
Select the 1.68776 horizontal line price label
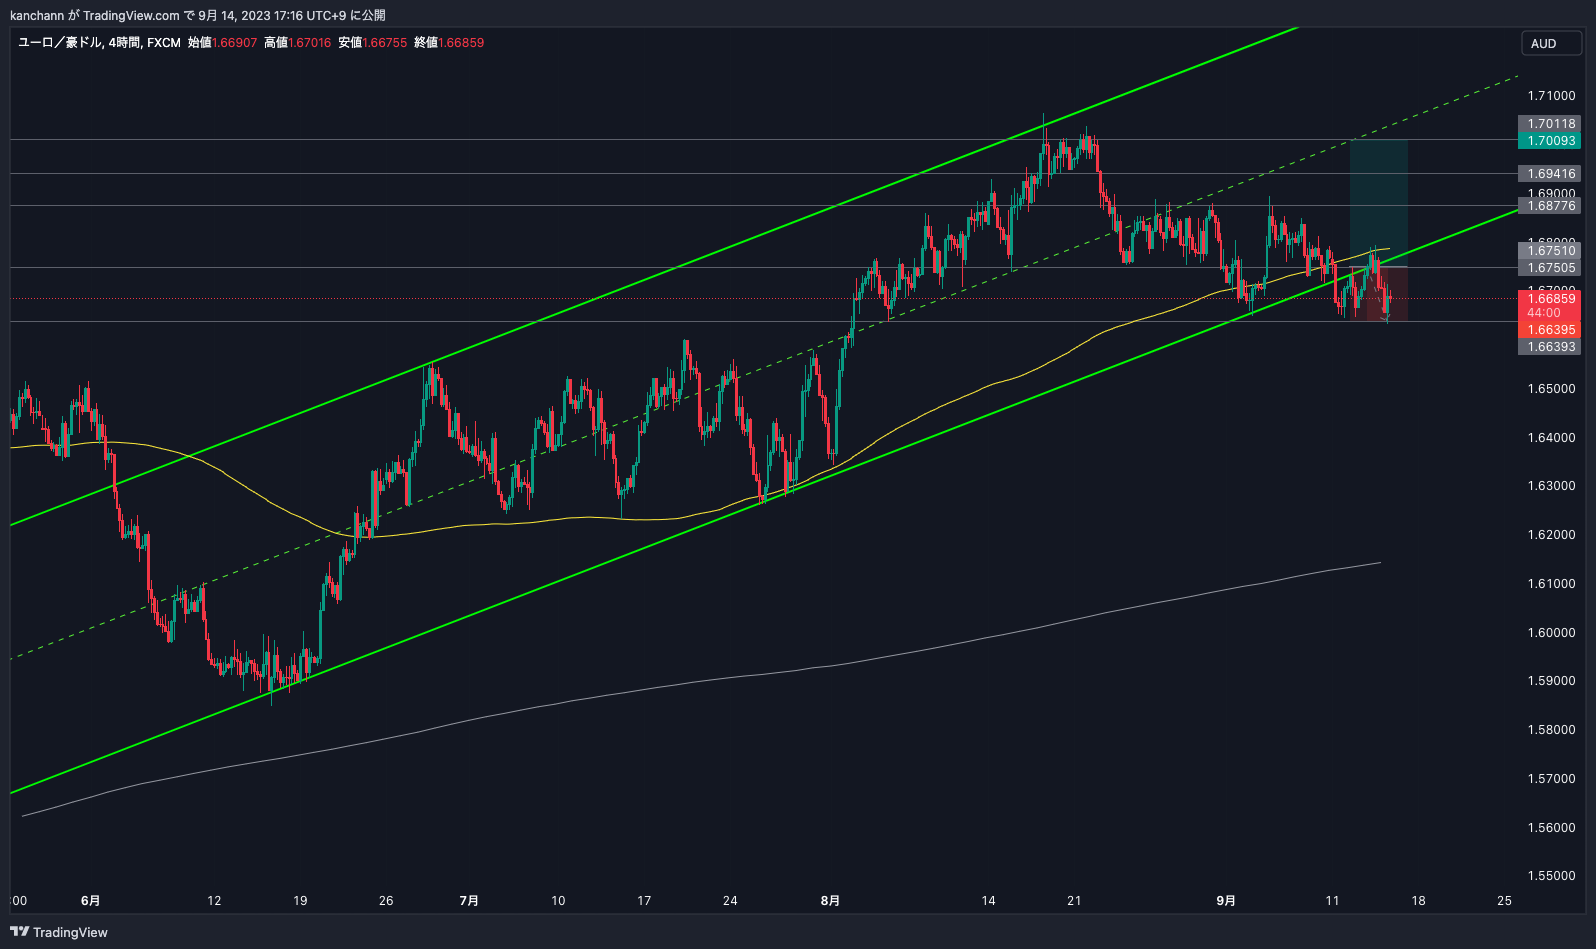click(1550, 206)
